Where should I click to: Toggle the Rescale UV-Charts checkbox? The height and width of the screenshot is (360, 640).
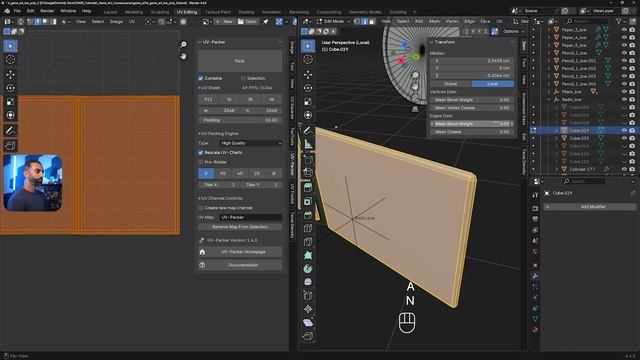tap(201, 152)
